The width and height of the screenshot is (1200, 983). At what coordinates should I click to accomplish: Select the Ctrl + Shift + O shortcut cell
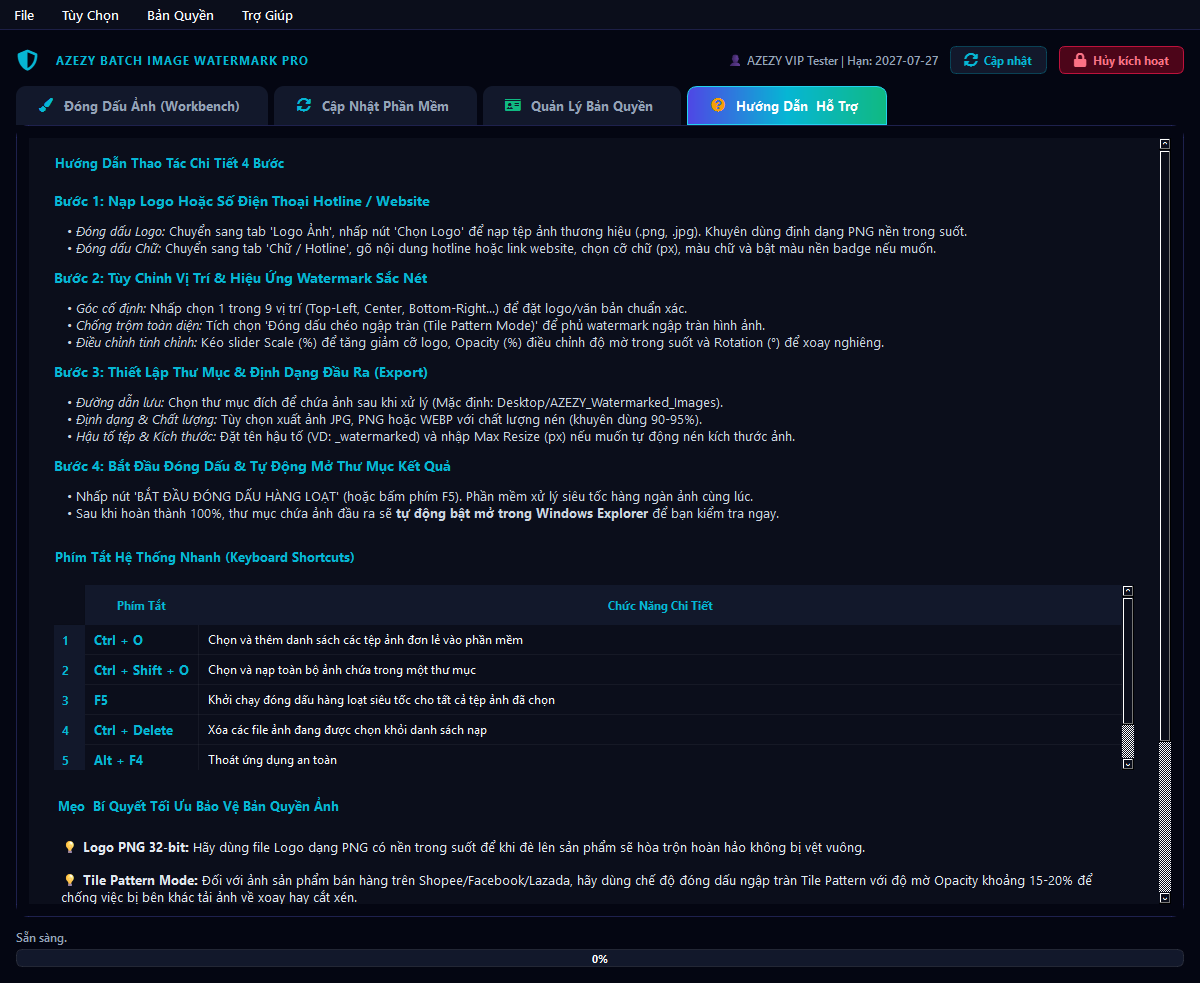coord(141,670)
